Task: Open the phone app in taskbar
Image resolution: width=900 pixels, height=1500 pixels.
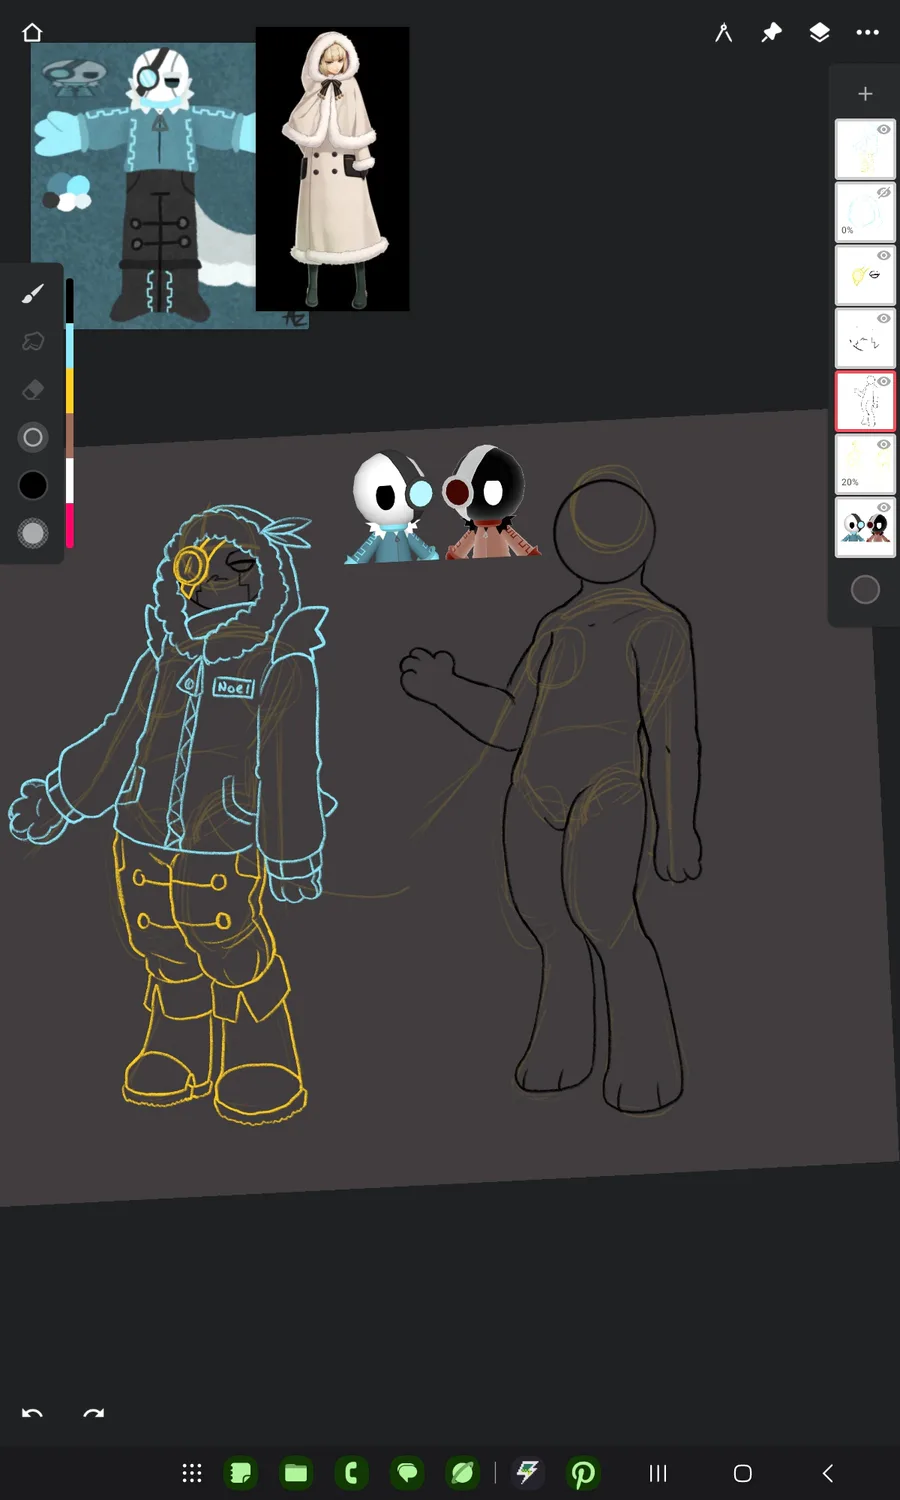Action: [x=352, y=1473]
